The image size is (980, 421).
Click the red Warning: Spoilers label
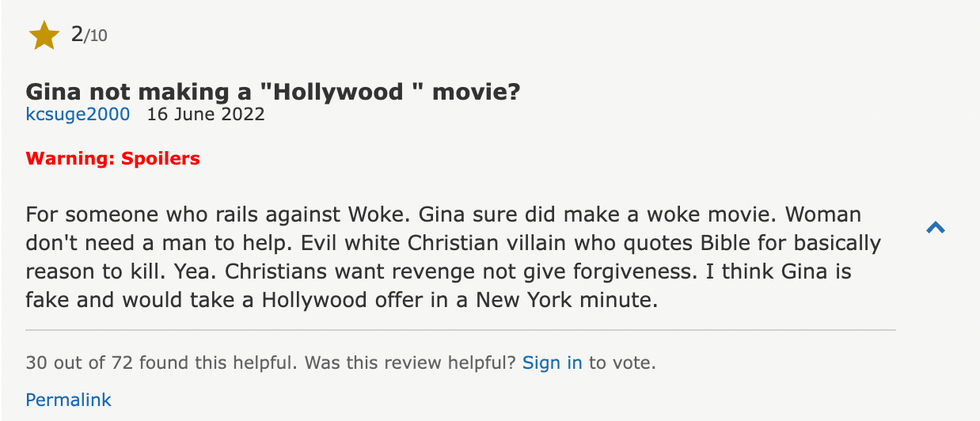click(112, 158)
